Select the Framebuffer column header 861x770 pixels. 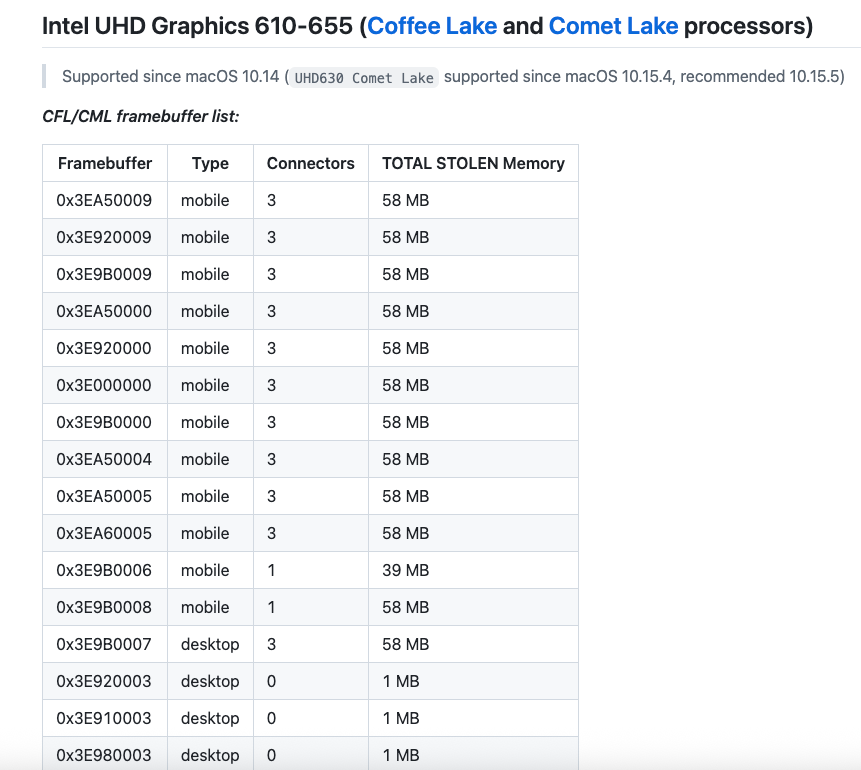coord(105,163)
